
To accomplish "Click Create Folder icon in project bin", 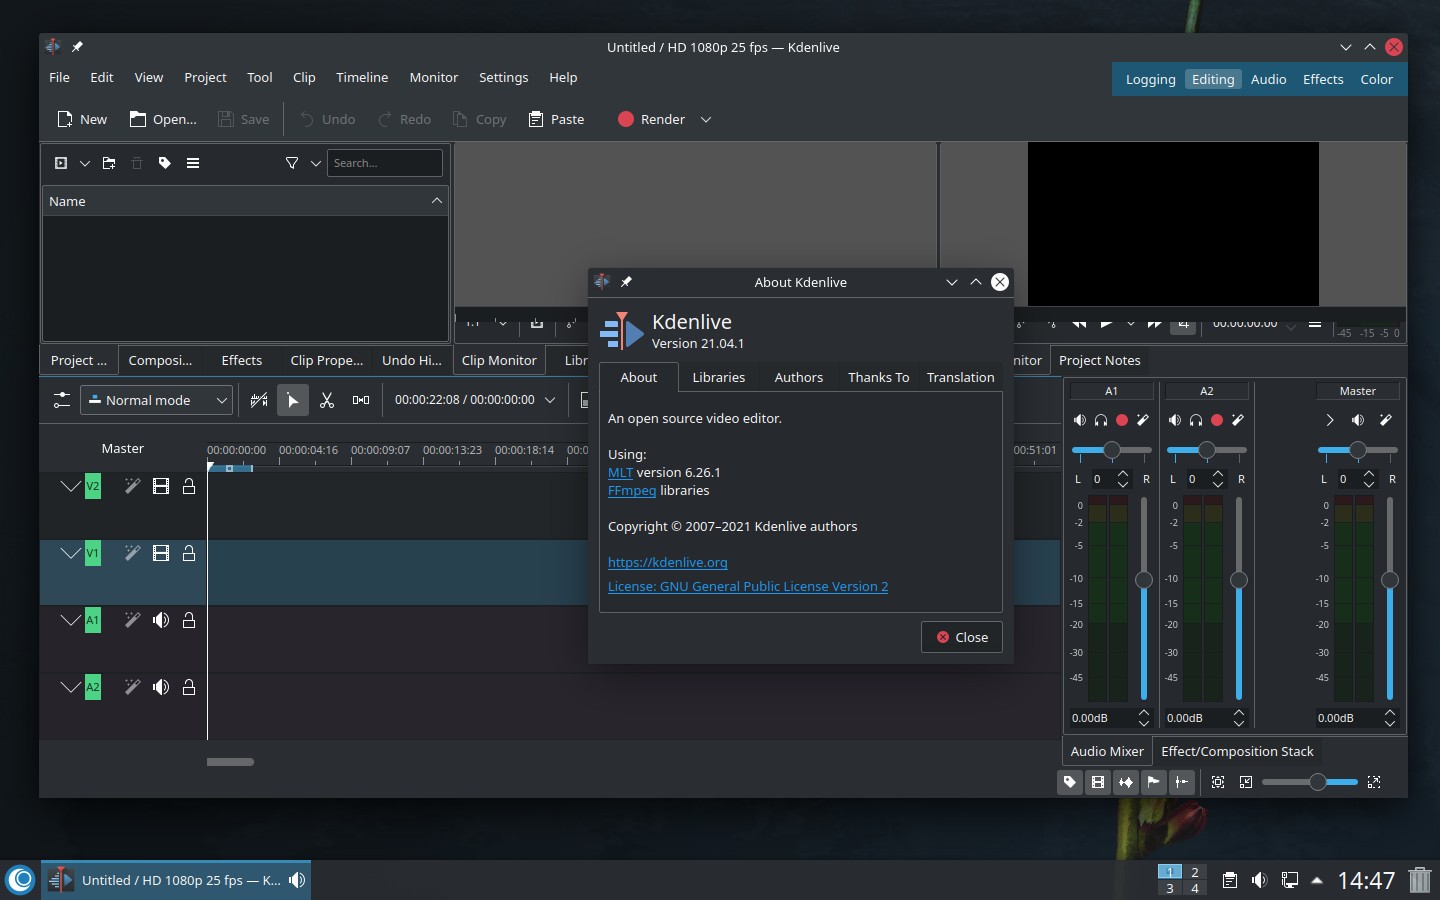I will tap(109, 163).
